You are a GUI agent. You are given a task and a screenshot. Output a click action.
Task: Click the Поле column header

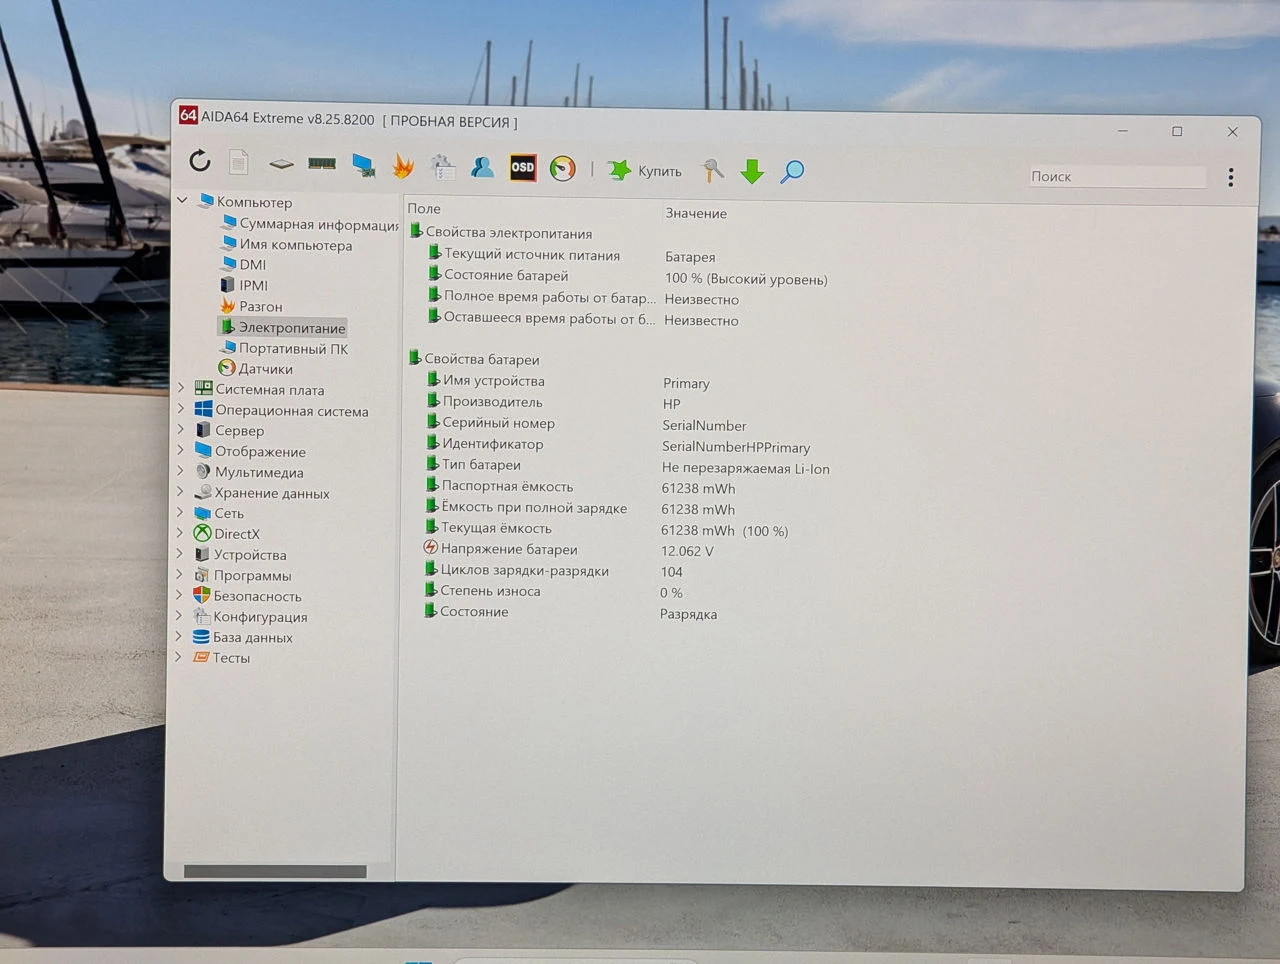click(424, 208)
